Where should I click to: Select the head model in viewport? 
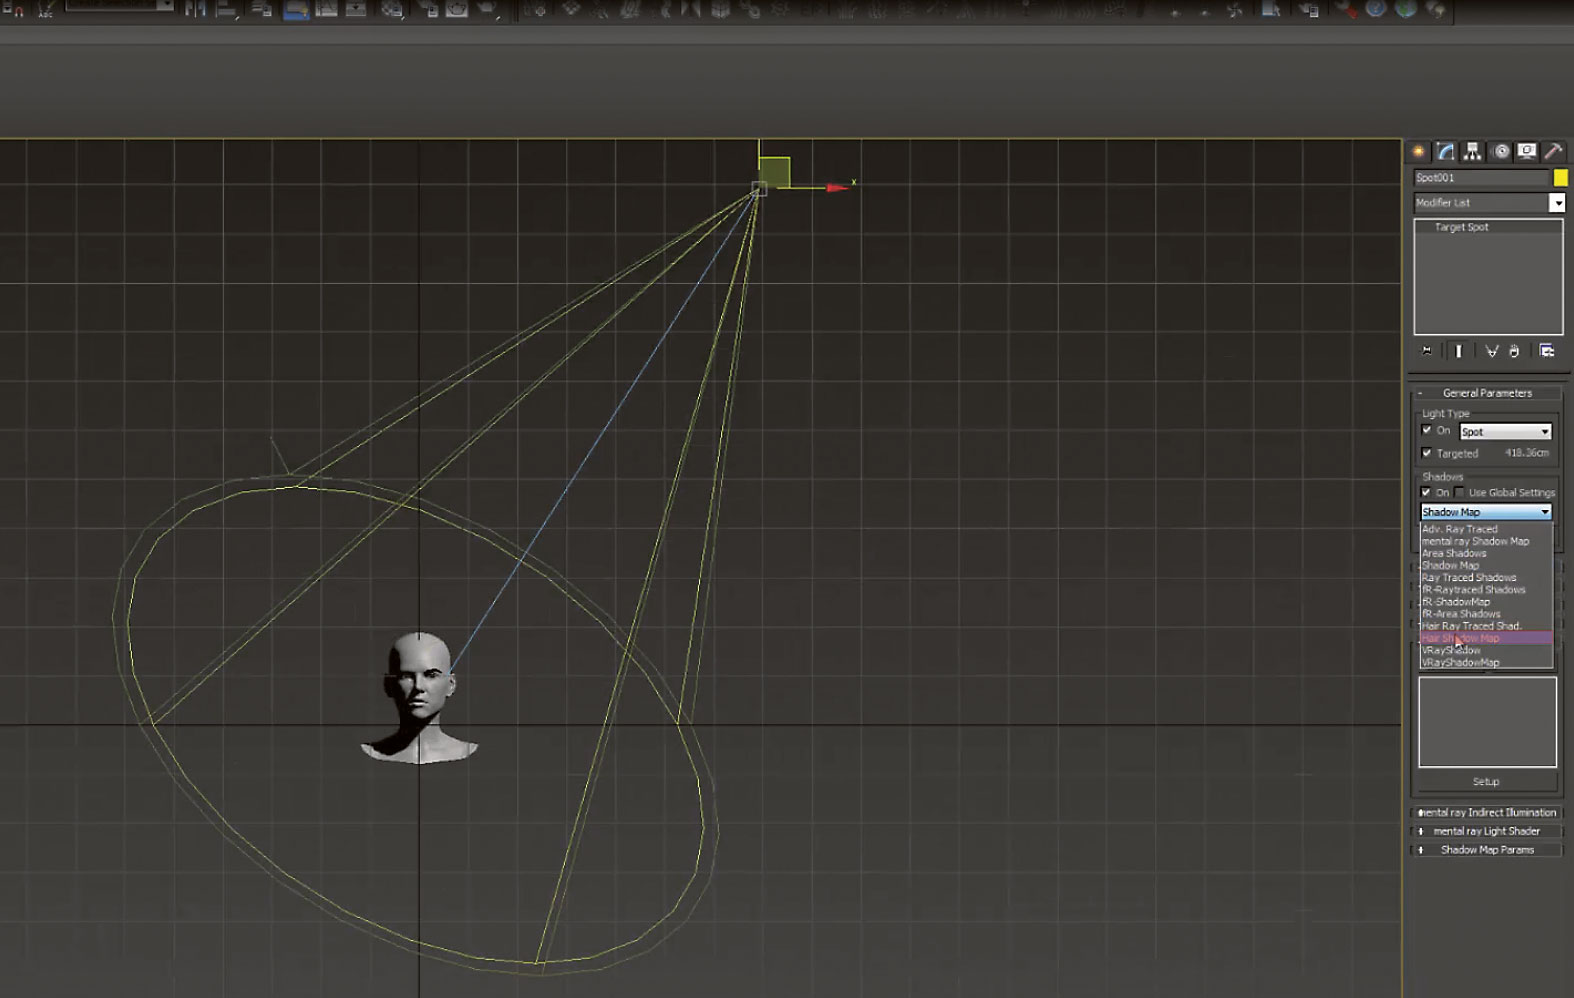(x=419, y=697)
